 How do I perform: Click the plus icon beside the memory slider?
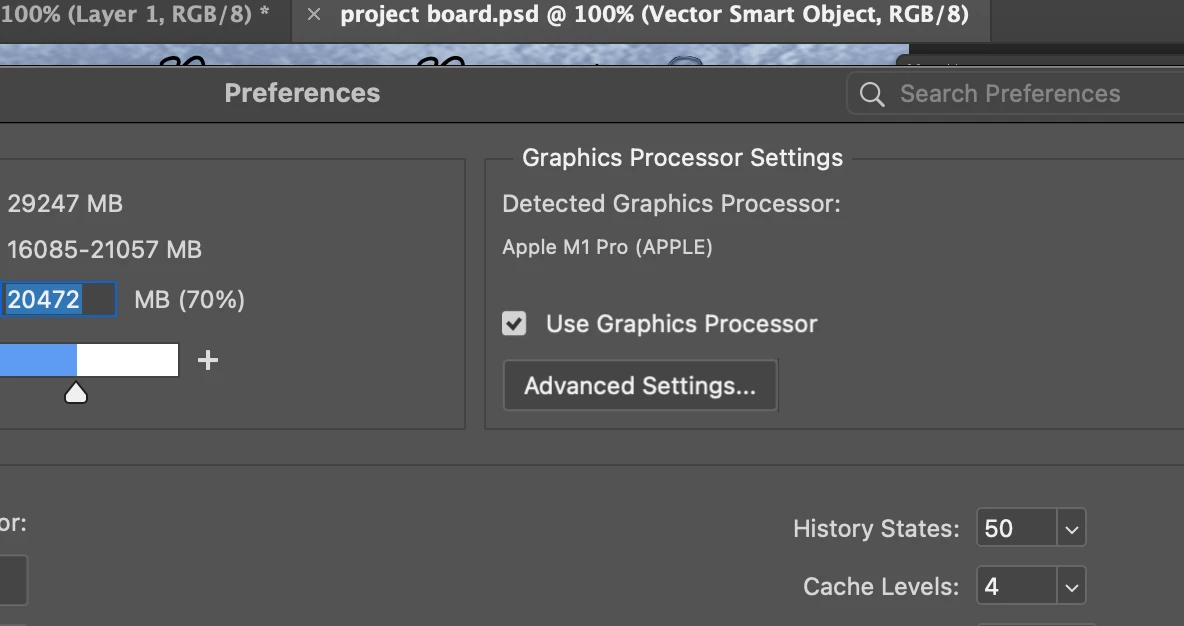(x=208, y=360)
